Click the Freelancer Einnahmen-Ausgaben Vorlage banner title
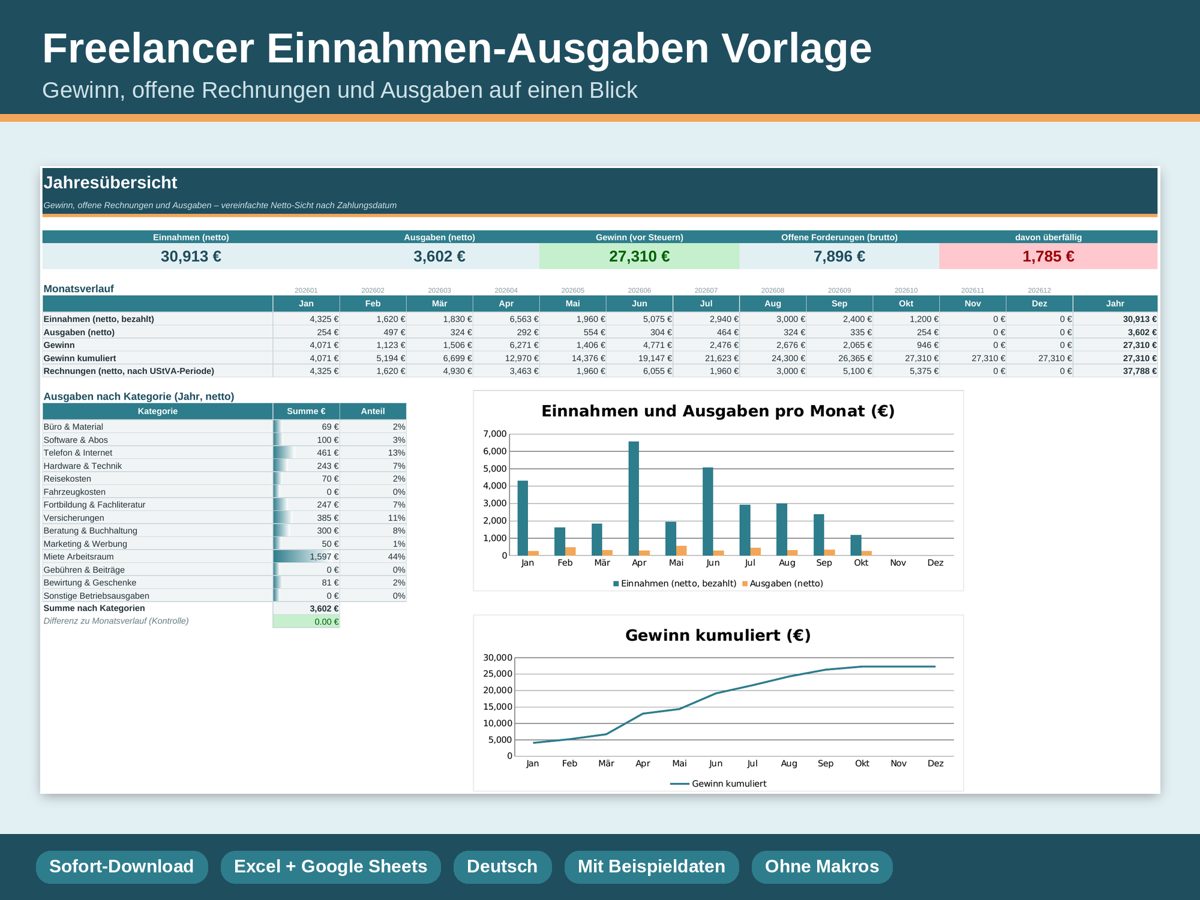The height and width of the screenshot is (900, 1200). pos(457,49)
